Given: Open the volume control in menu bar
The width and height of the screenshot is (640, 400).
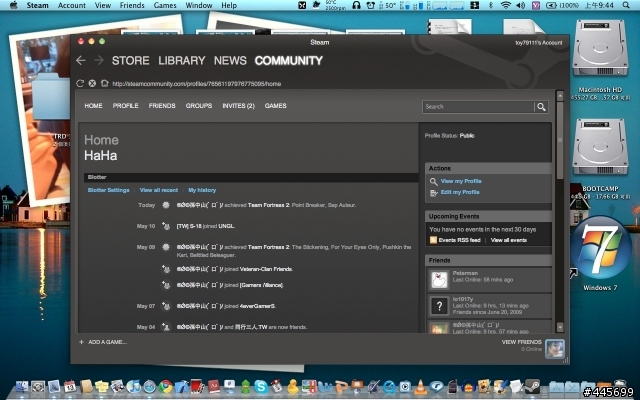Looking at the screenshot, I should pos(520,5).
